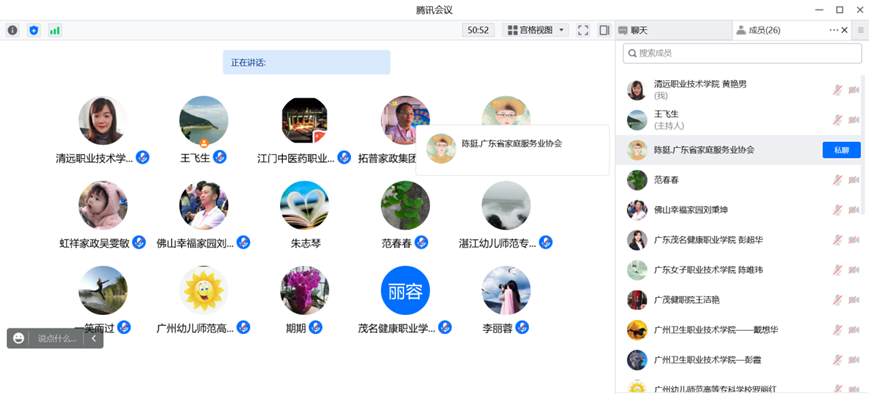Click muted mic badge beside 李丽蓉
Image resolution: width=869 pixels, height=394 pixels.
522,328
